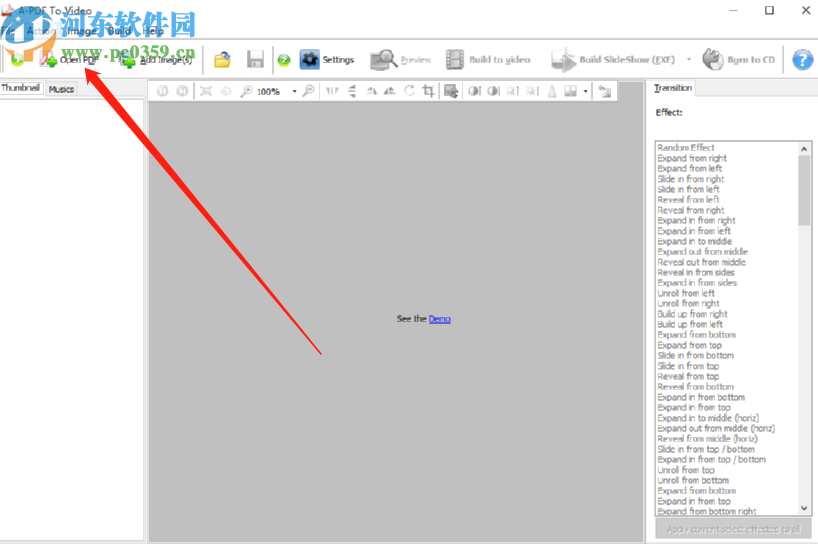
Task: Click the fit-to-window icon
Action: point(206,91)
